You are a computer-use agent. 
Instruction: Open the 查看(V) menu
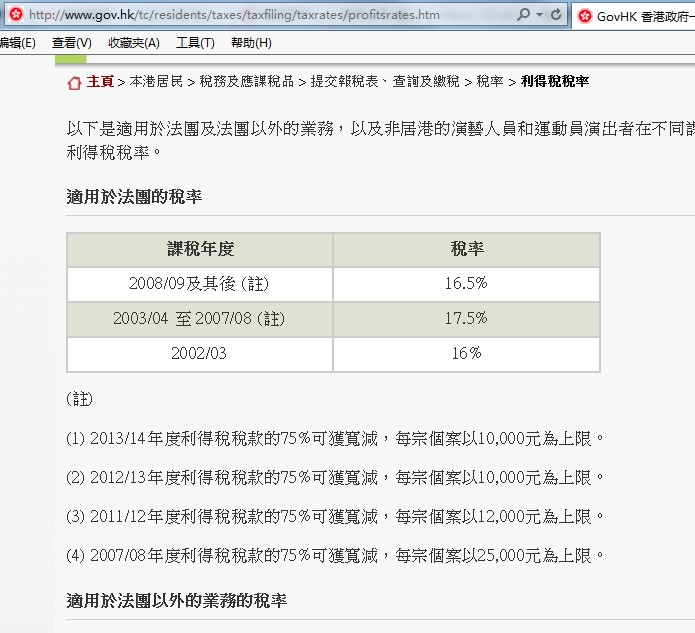[71, 43]
